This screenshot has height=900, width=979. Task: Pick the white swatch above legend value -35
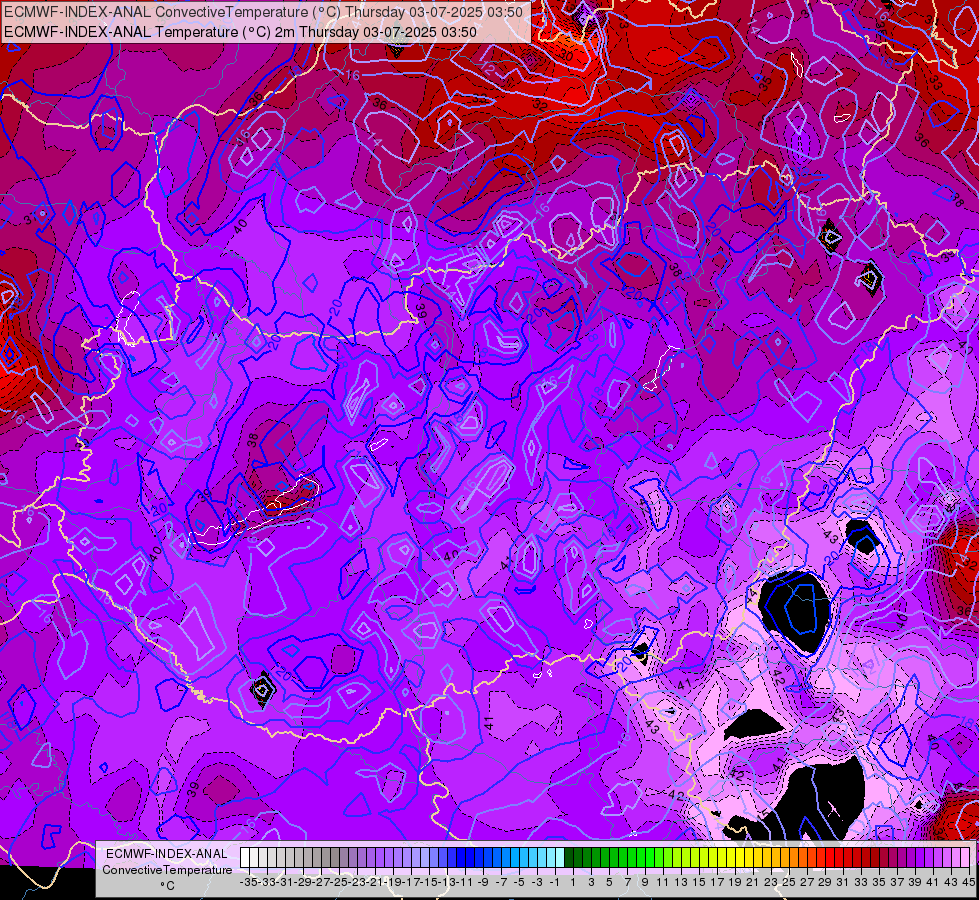click(245, 857)
